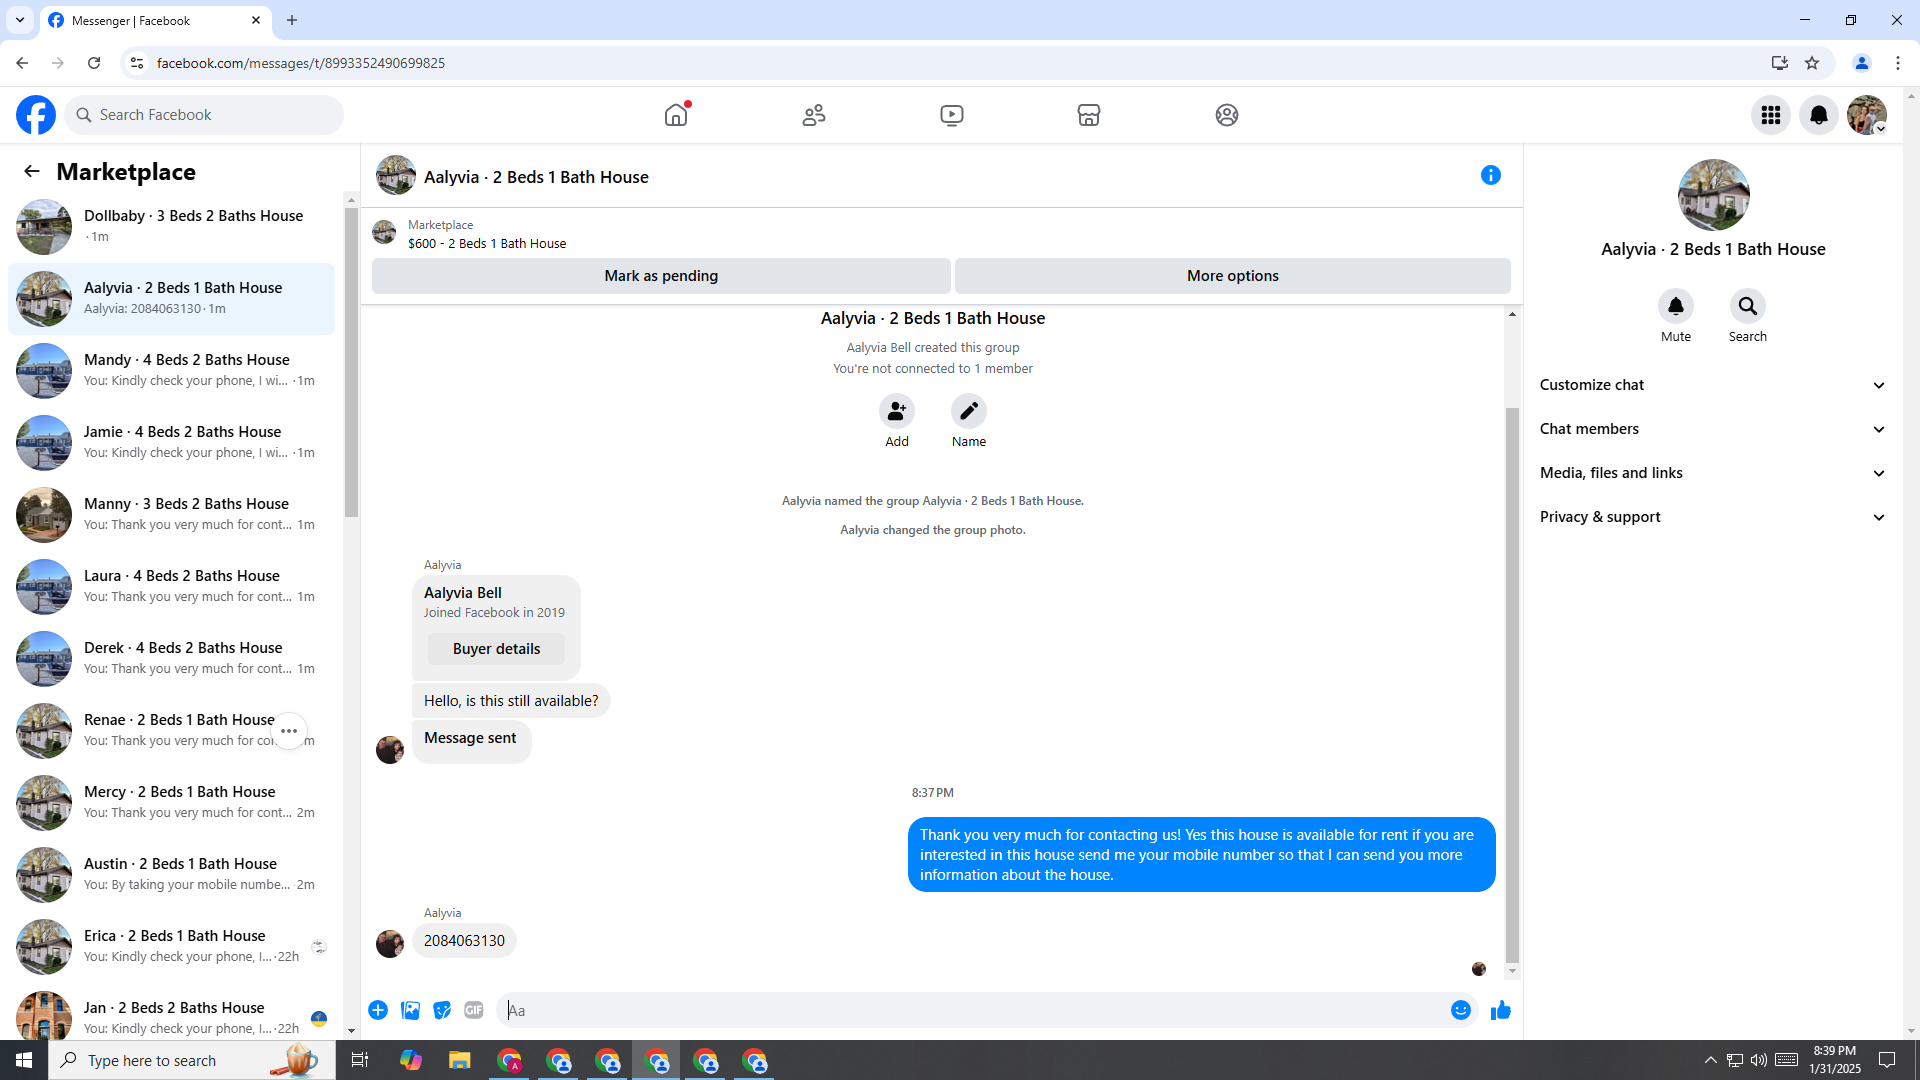Image resolution: width=1920 pixels, height=1080 pixels.
Task: Click the browser address bar URL
Action: click(x=301, y=63)
